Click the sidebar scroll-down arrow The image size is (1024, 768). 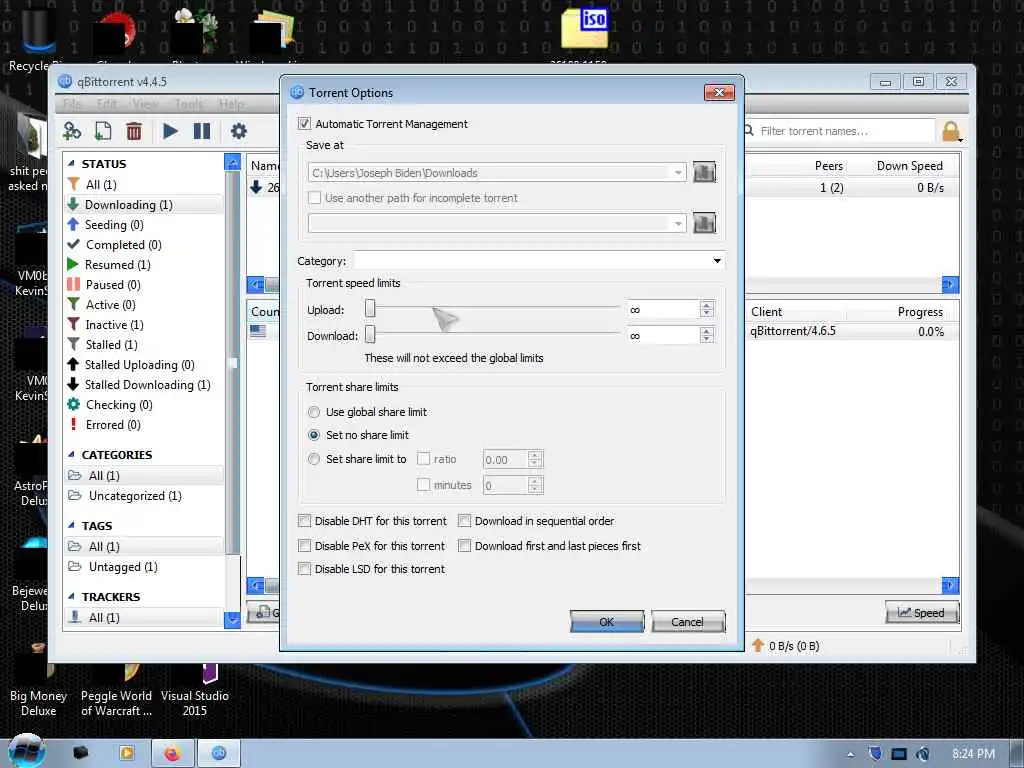232,620
